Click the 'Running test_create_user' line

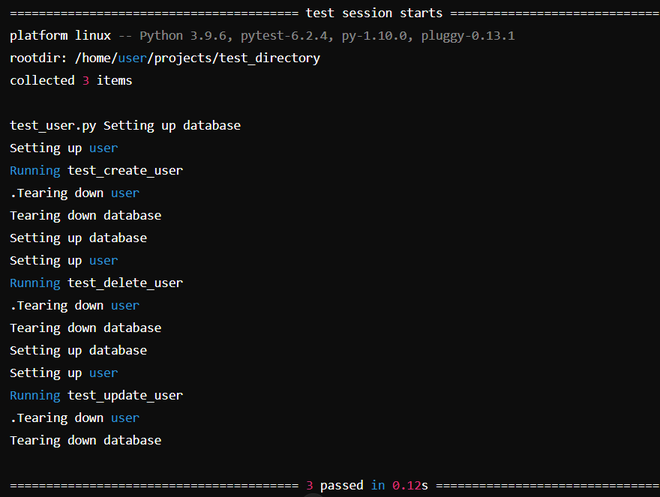click(96, 171)
